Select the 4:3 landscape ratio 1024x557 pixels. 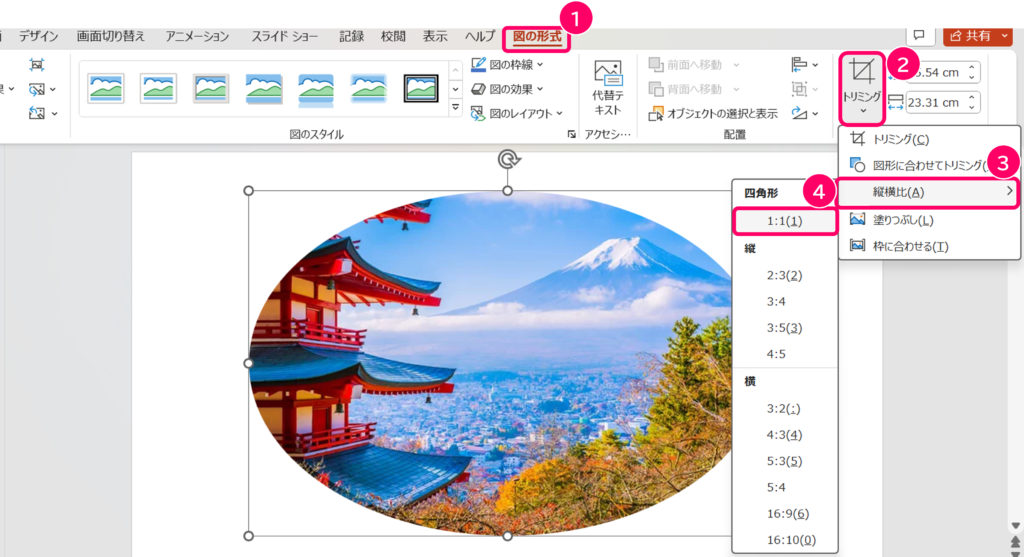785,435
